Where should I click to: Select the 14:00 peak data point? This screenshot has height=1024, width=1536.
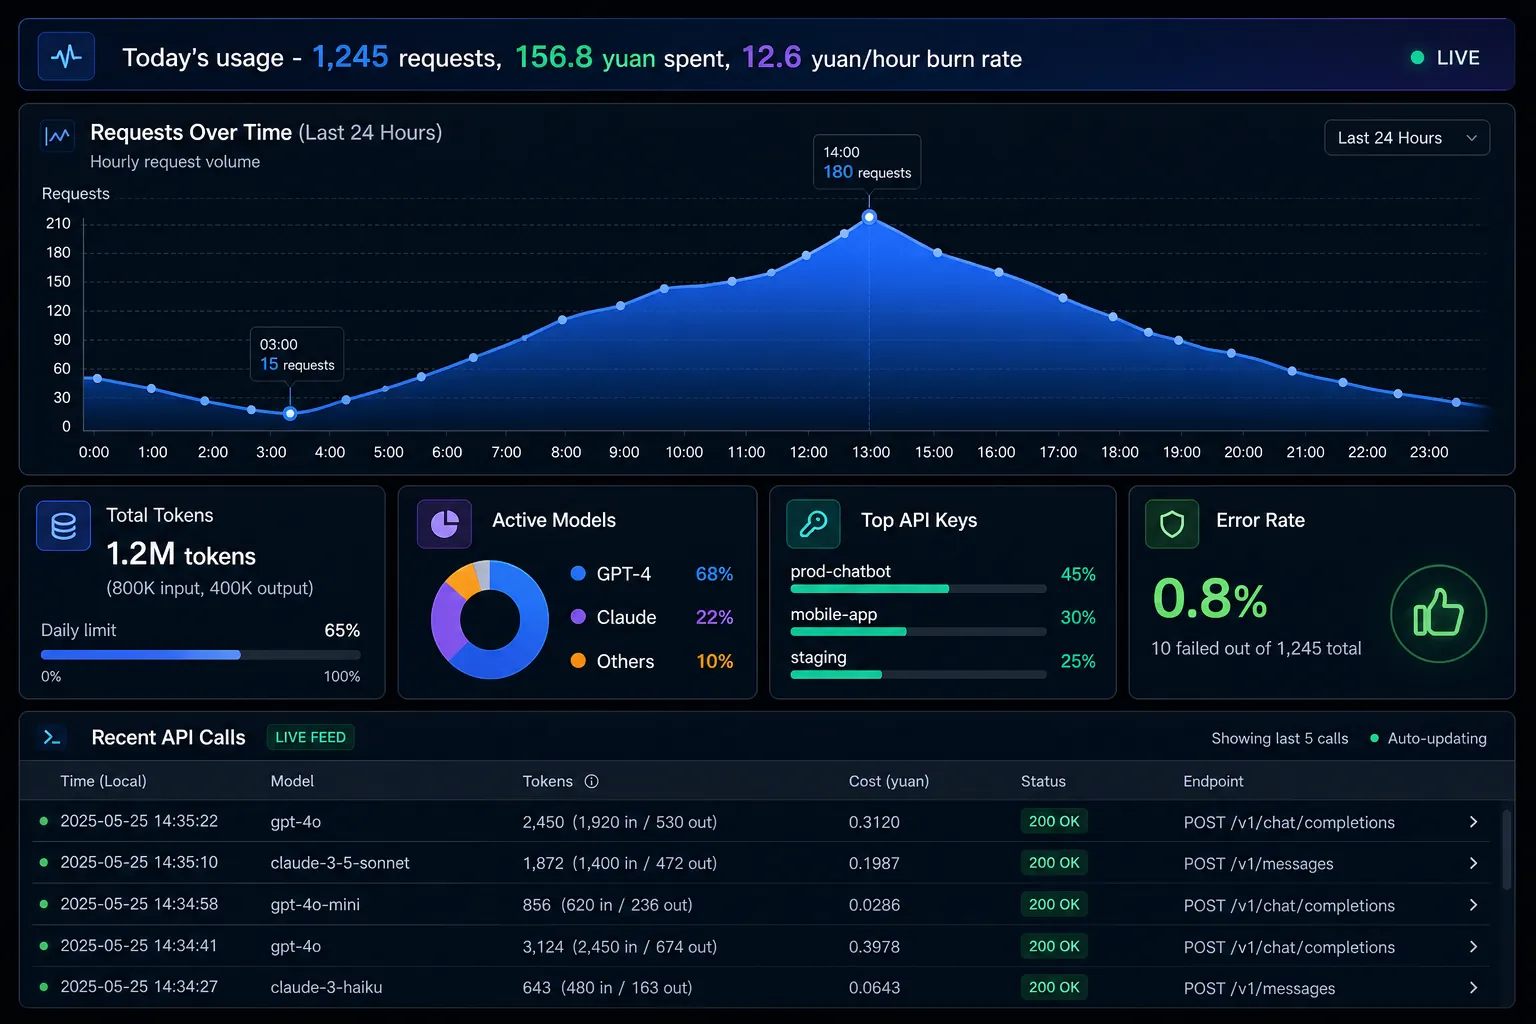click(x=869, y=217)
